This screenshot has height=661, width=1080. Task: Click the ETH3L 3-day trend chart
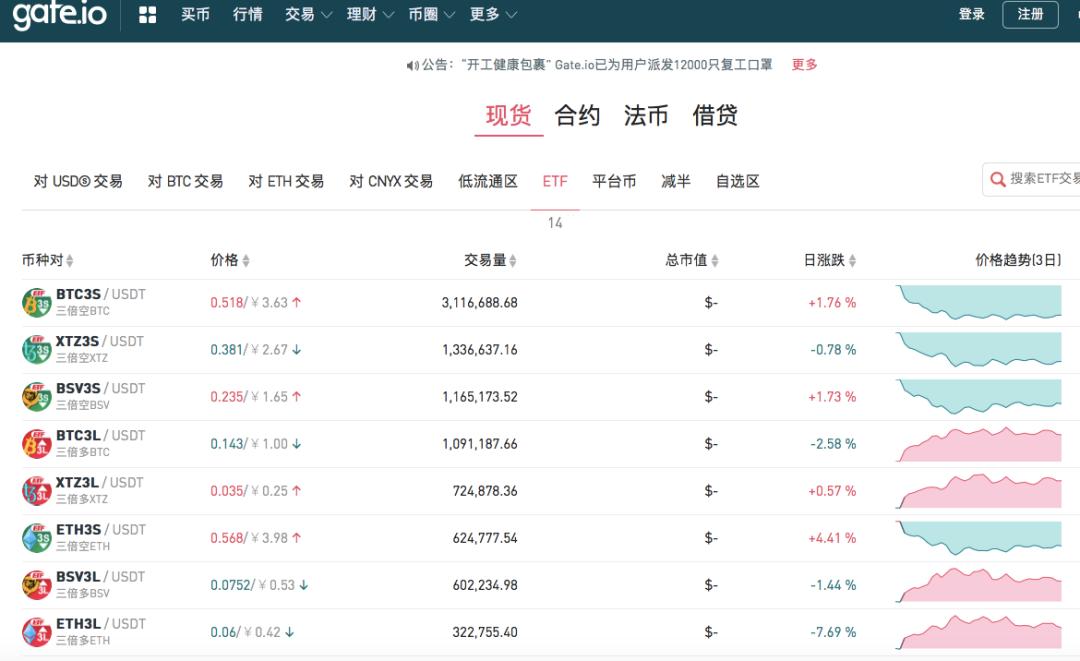(979, 632)
